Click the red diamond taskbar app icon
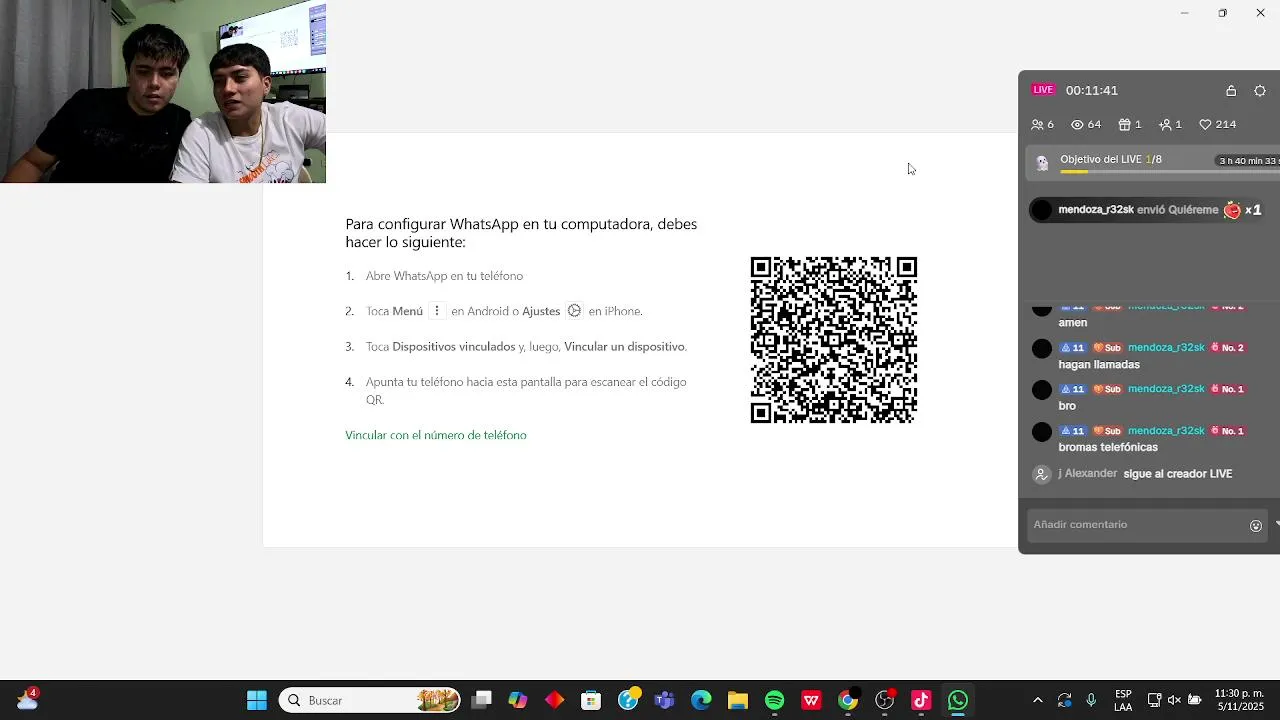Viewport: 1280px width, 720px height. 554,700
